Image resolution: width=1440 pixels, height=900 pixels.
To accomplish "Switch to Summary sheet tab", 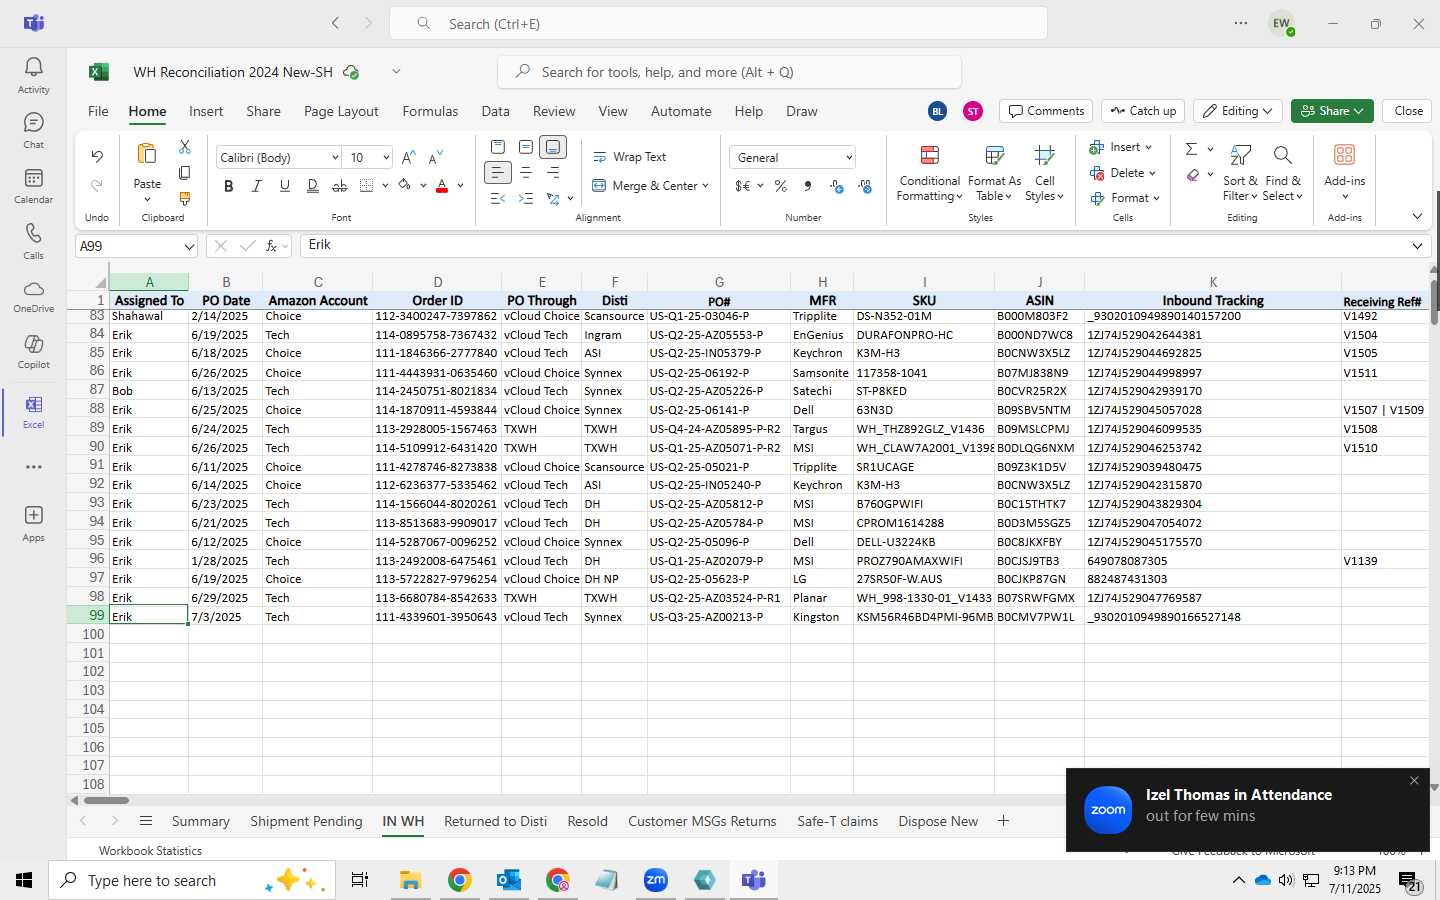I will tap(200, 821).
